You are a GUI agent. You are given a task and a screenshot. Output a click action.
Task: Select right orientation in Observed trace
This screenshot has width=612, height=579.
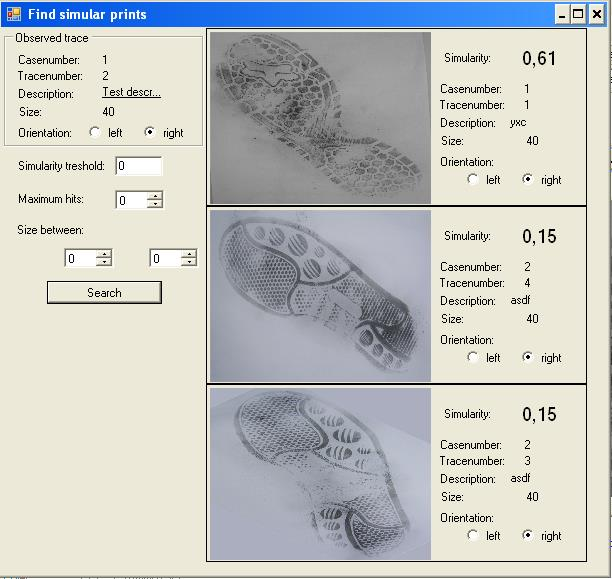149,132
